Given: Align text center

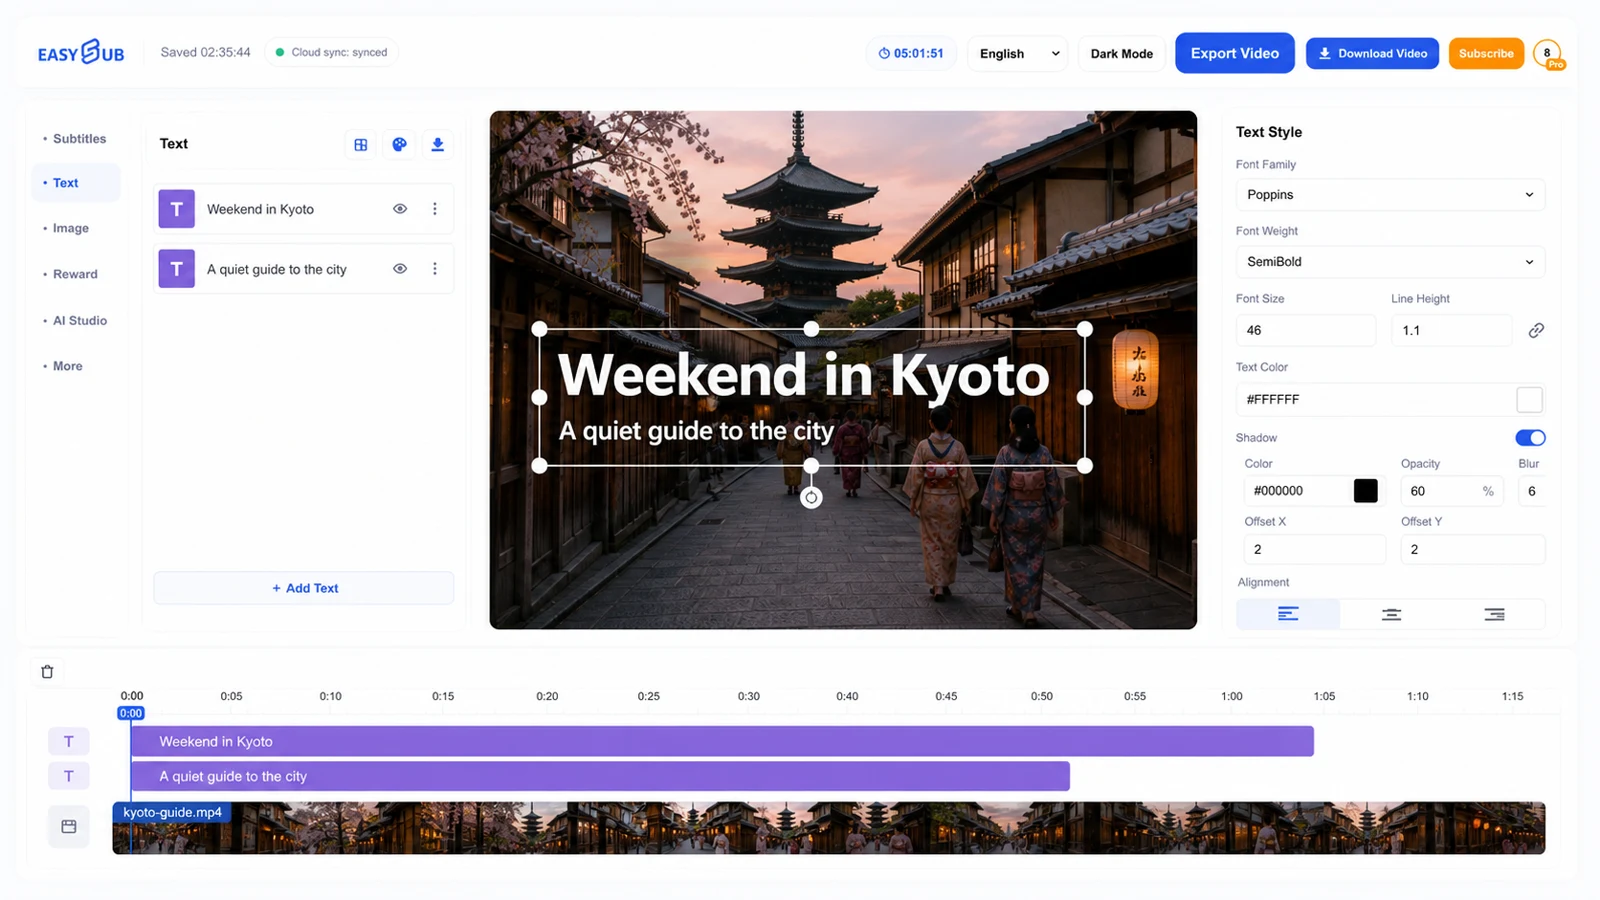Looking at the screenshot, I should (1391, 614).
